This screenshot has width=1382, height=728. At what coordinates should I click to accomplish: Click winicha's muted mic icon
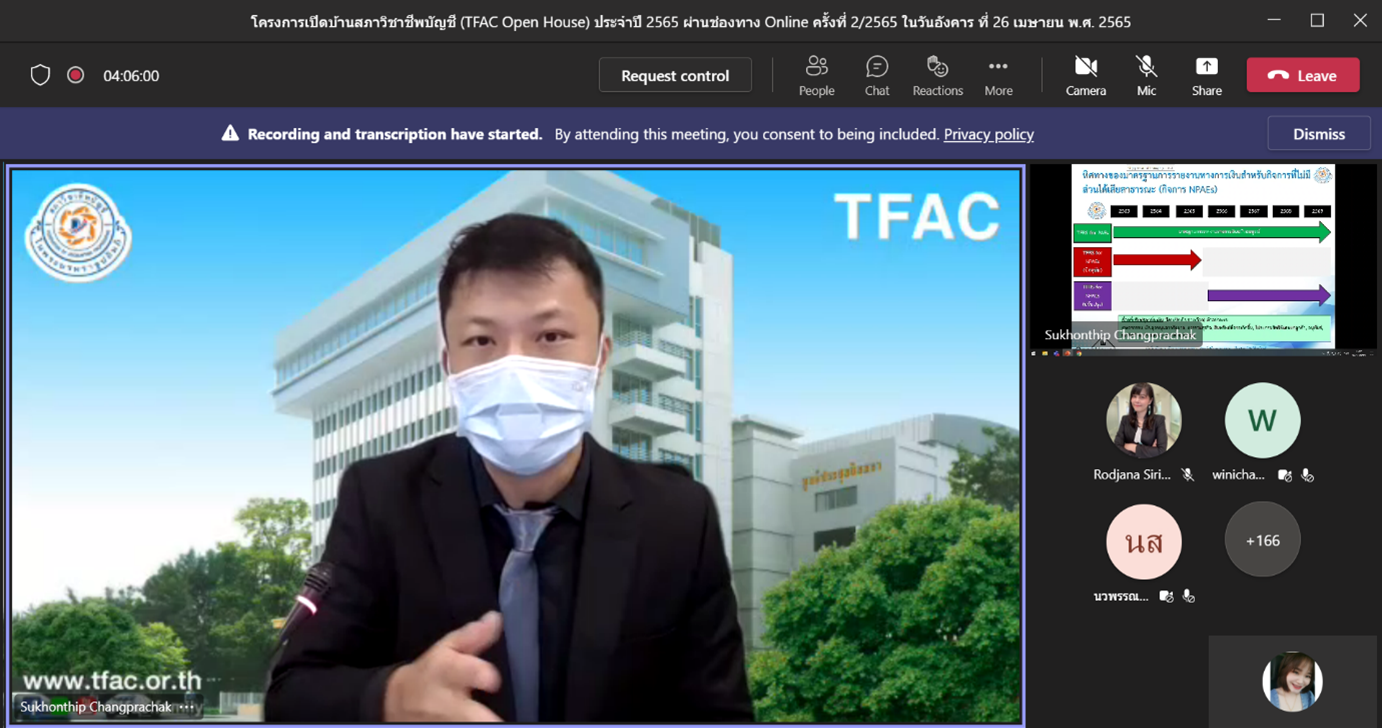[1307, 475]
